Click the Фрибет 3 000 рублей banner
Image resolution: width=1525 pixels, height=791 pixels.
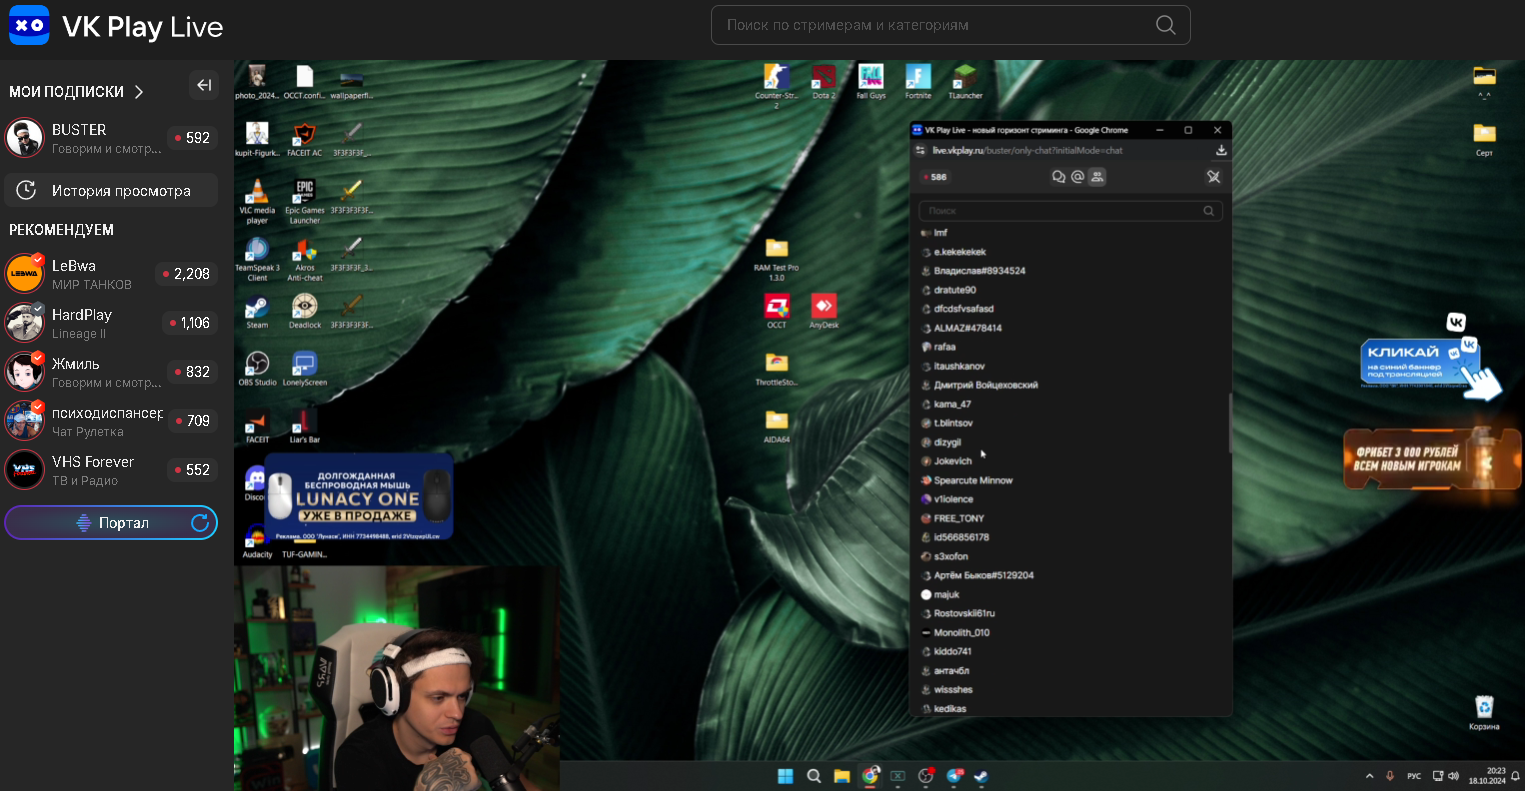click(x=1432, y=458)
